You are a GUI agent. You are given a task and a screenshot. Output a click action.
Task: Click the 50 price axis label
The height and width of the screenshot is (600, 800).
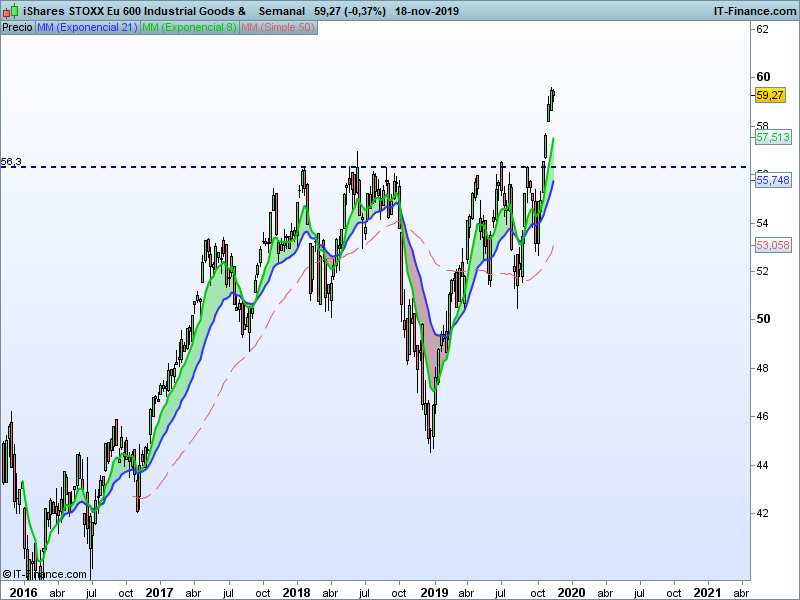[x=763, y=319]
